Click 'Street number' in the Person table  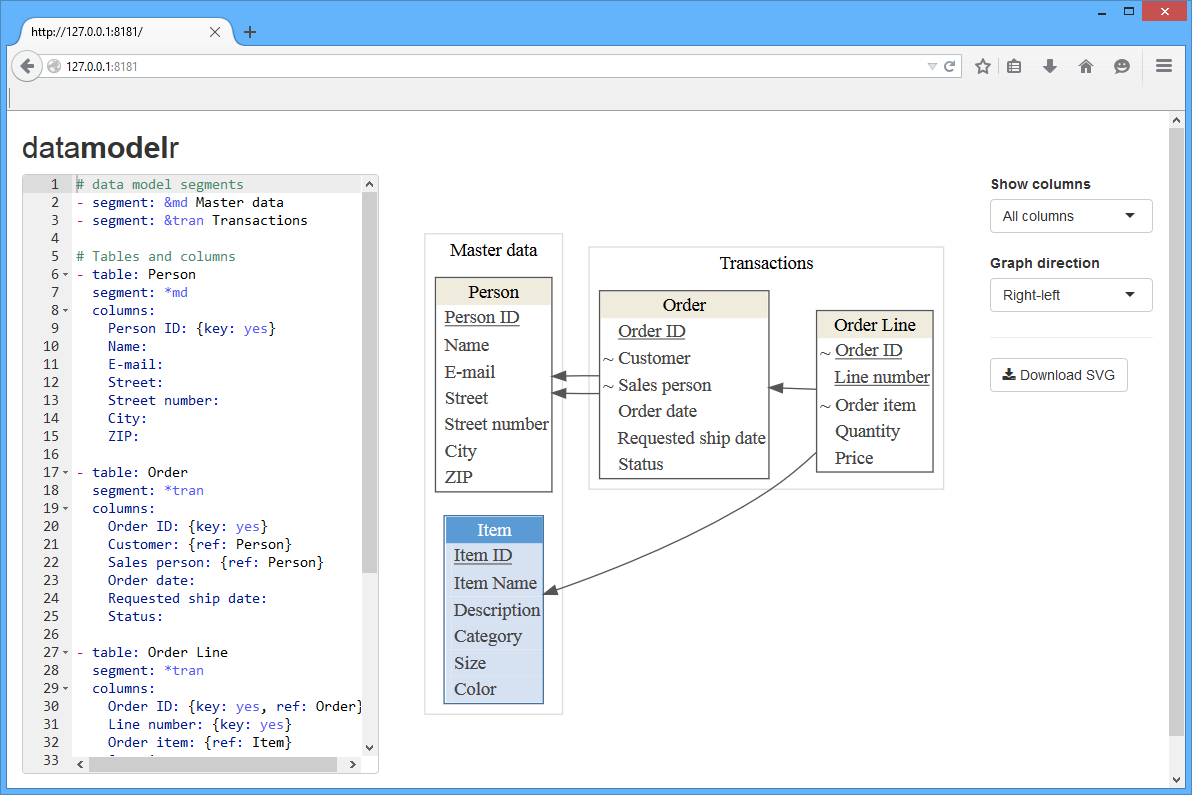point(496,424)
